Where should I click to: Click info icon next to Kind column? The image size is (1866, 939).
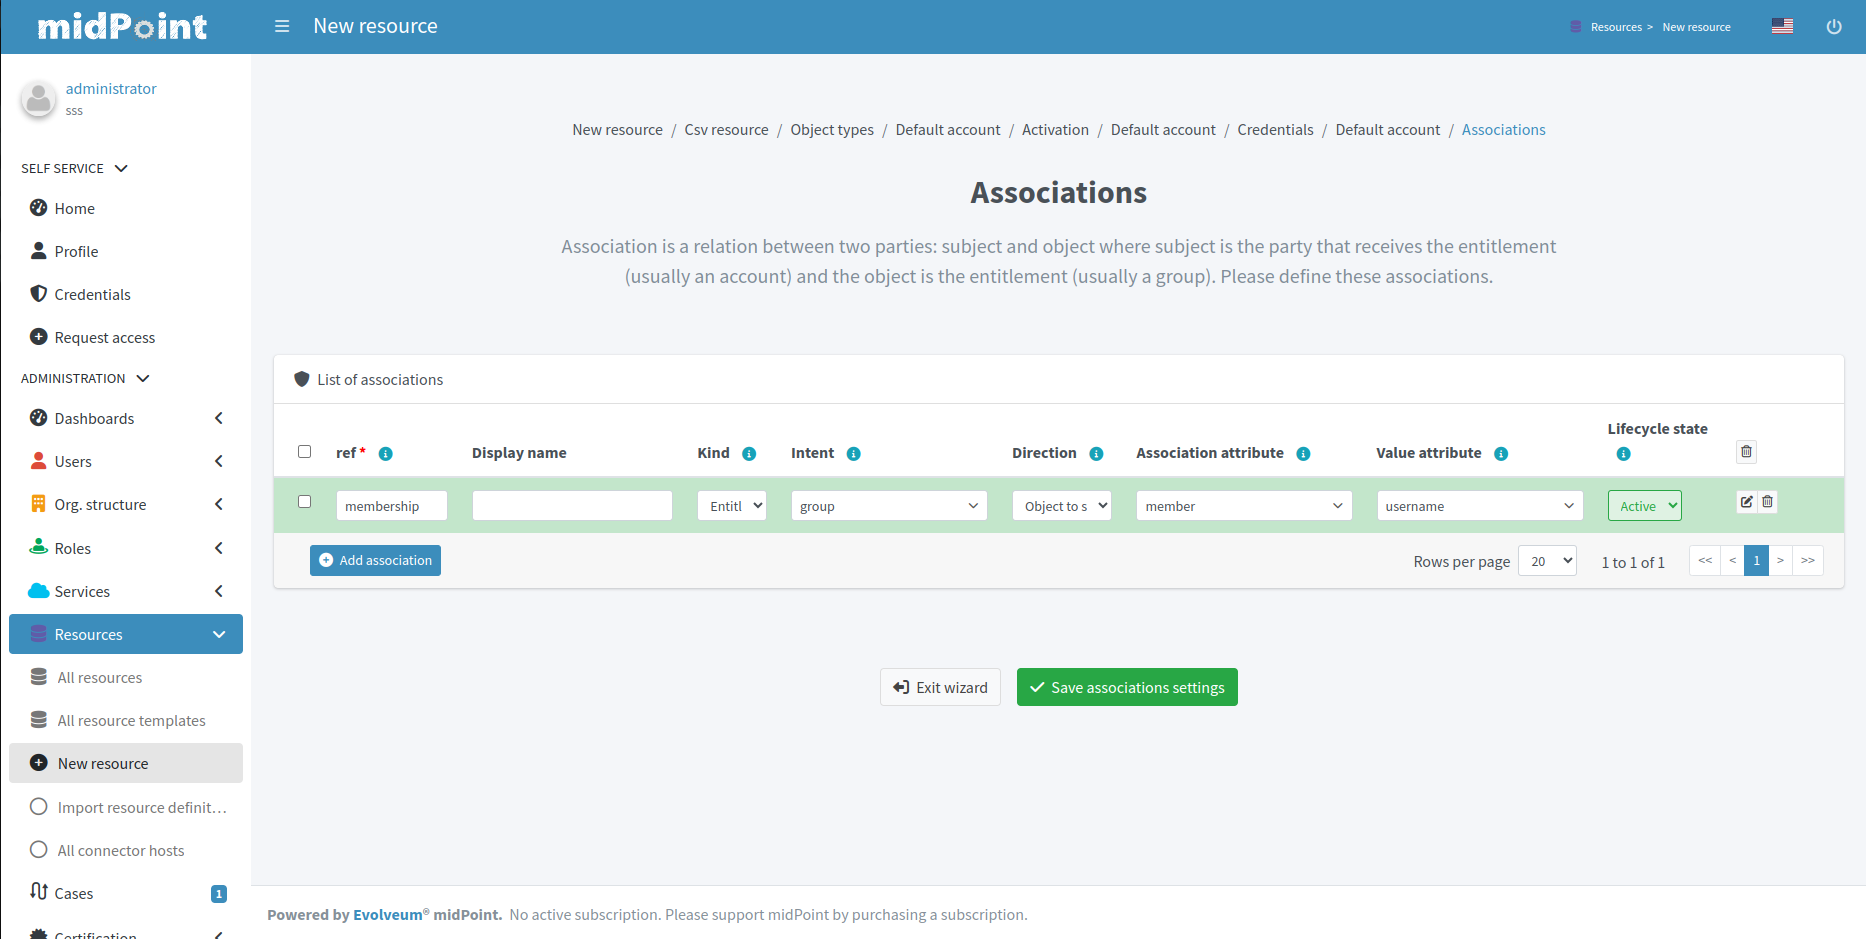(749, 454)
